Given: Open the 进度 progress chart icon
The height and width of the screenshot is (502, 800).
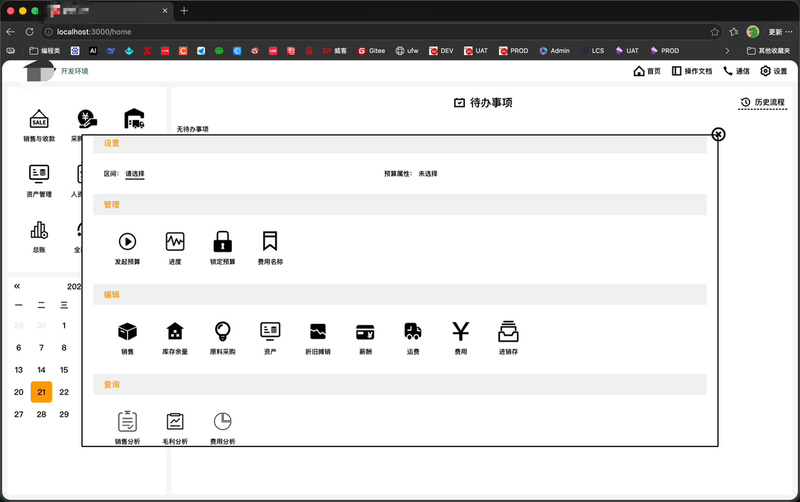Looking at the screenshot, I should coord(175,242).
